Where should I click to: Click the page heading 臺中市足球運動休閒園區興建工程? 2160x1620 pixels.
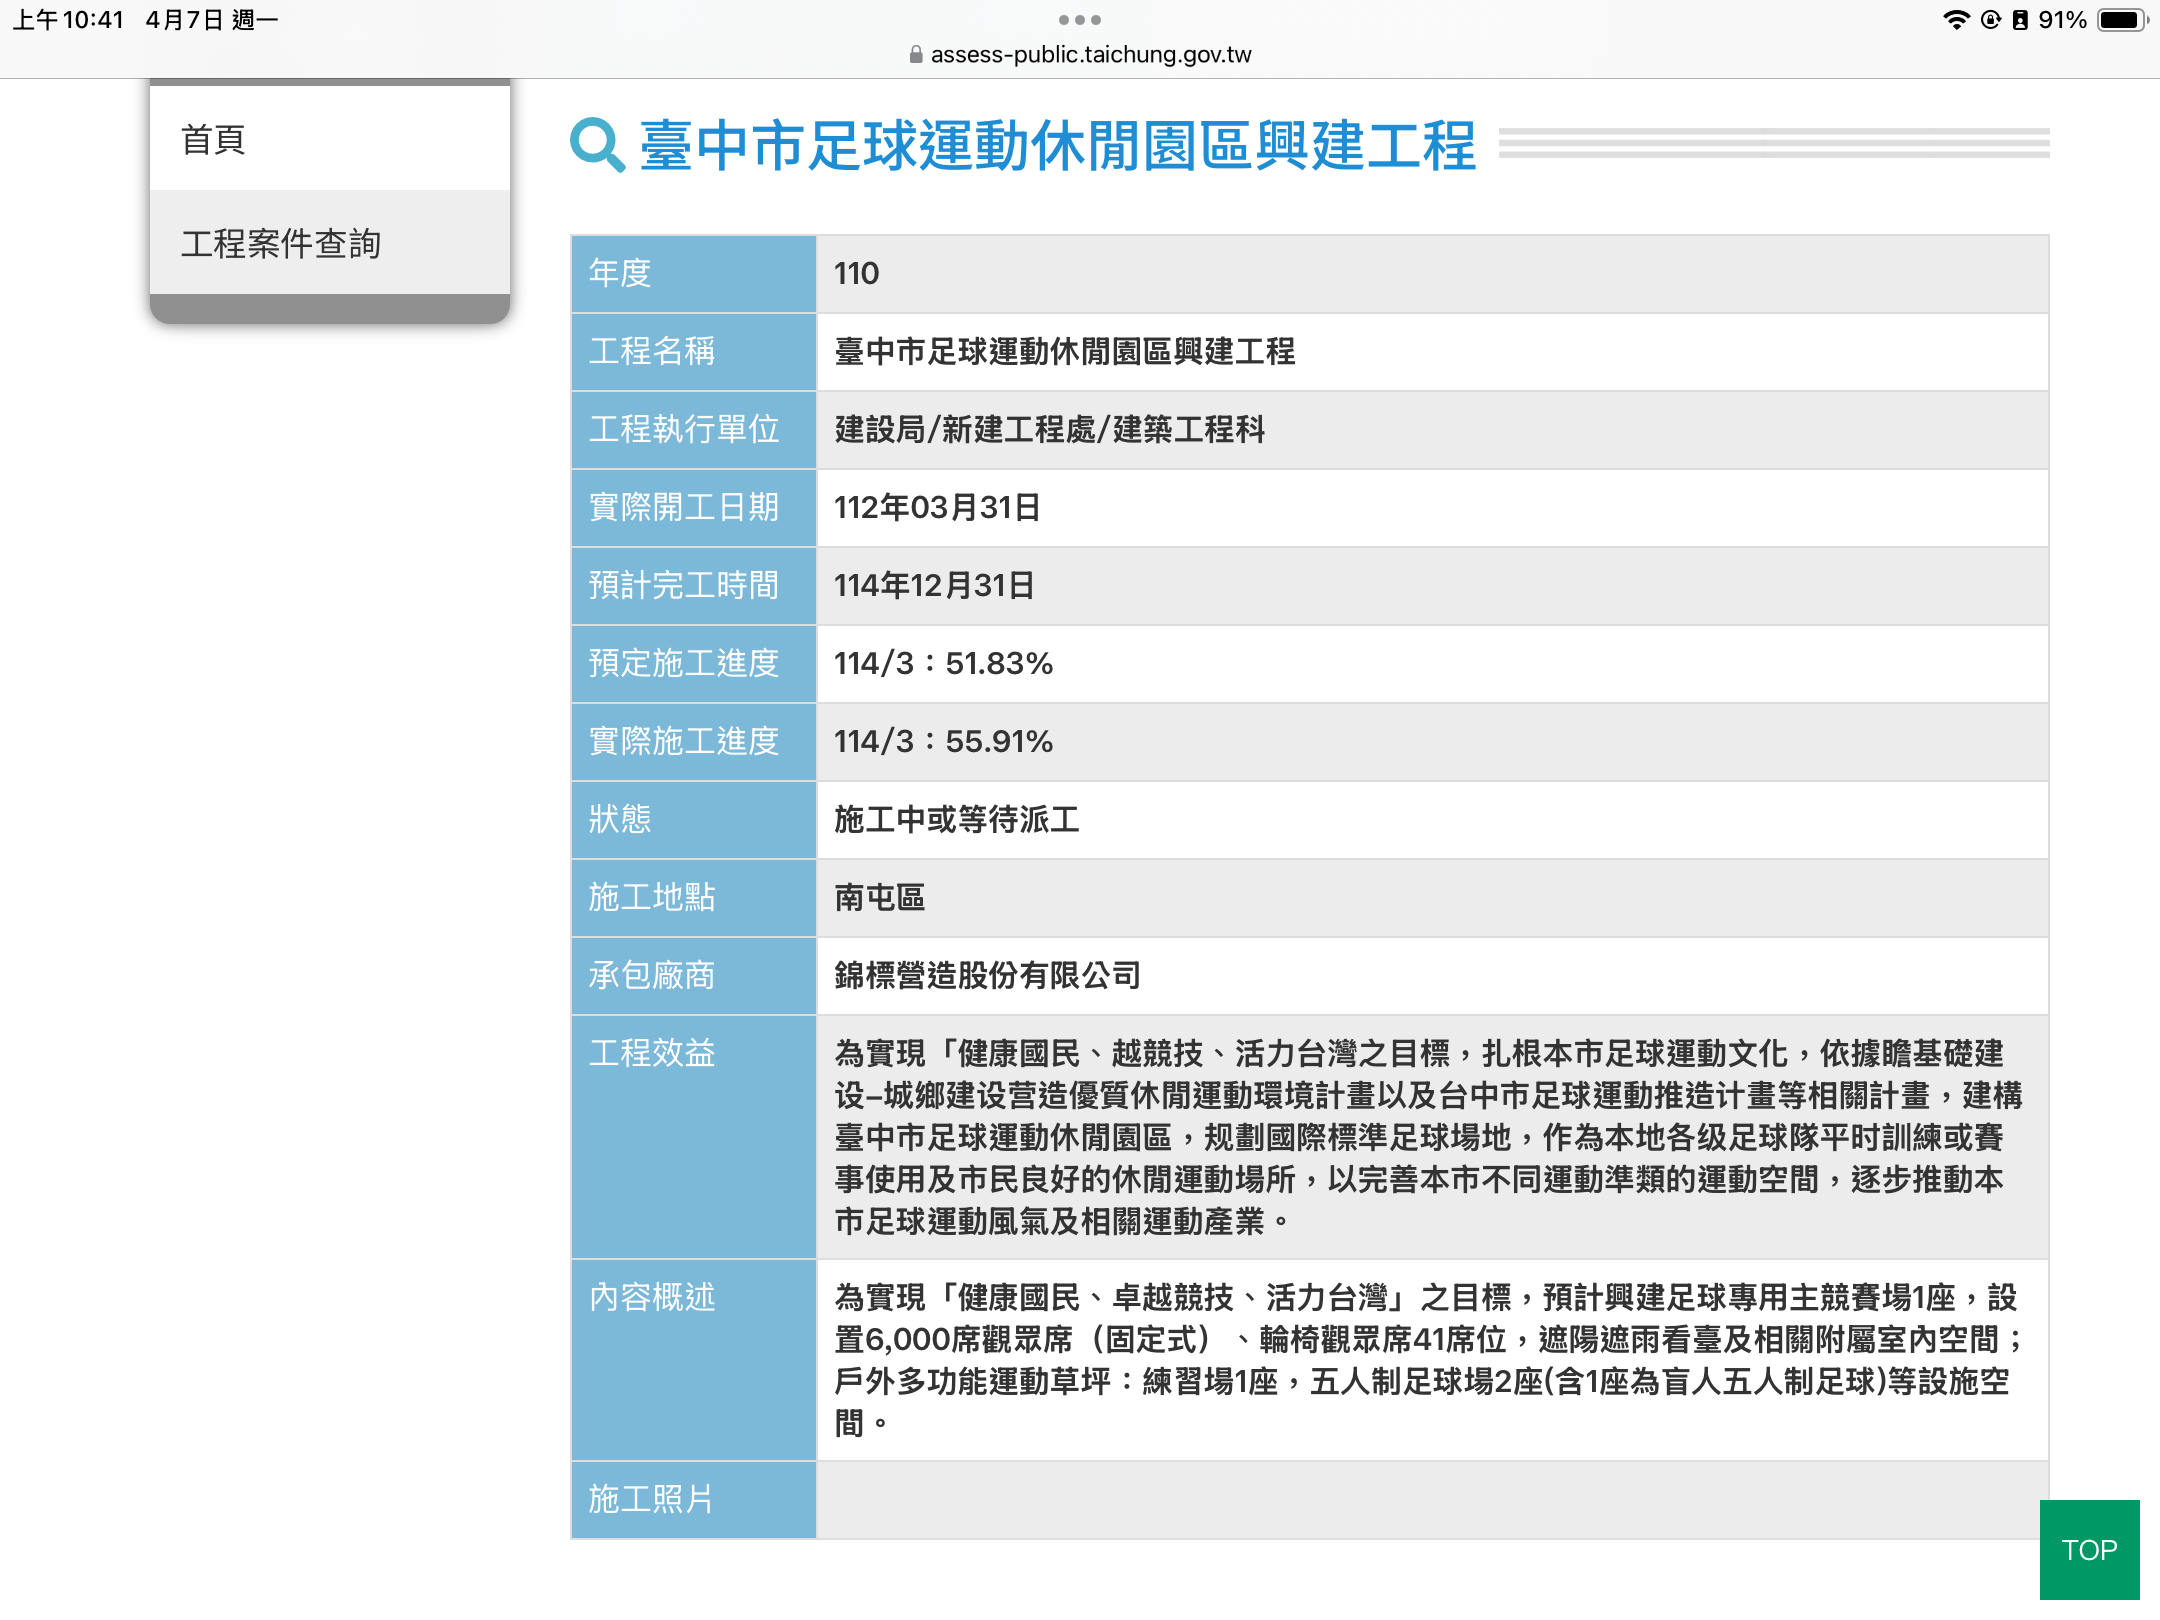pyautogui.click(x=1057, y=146)
